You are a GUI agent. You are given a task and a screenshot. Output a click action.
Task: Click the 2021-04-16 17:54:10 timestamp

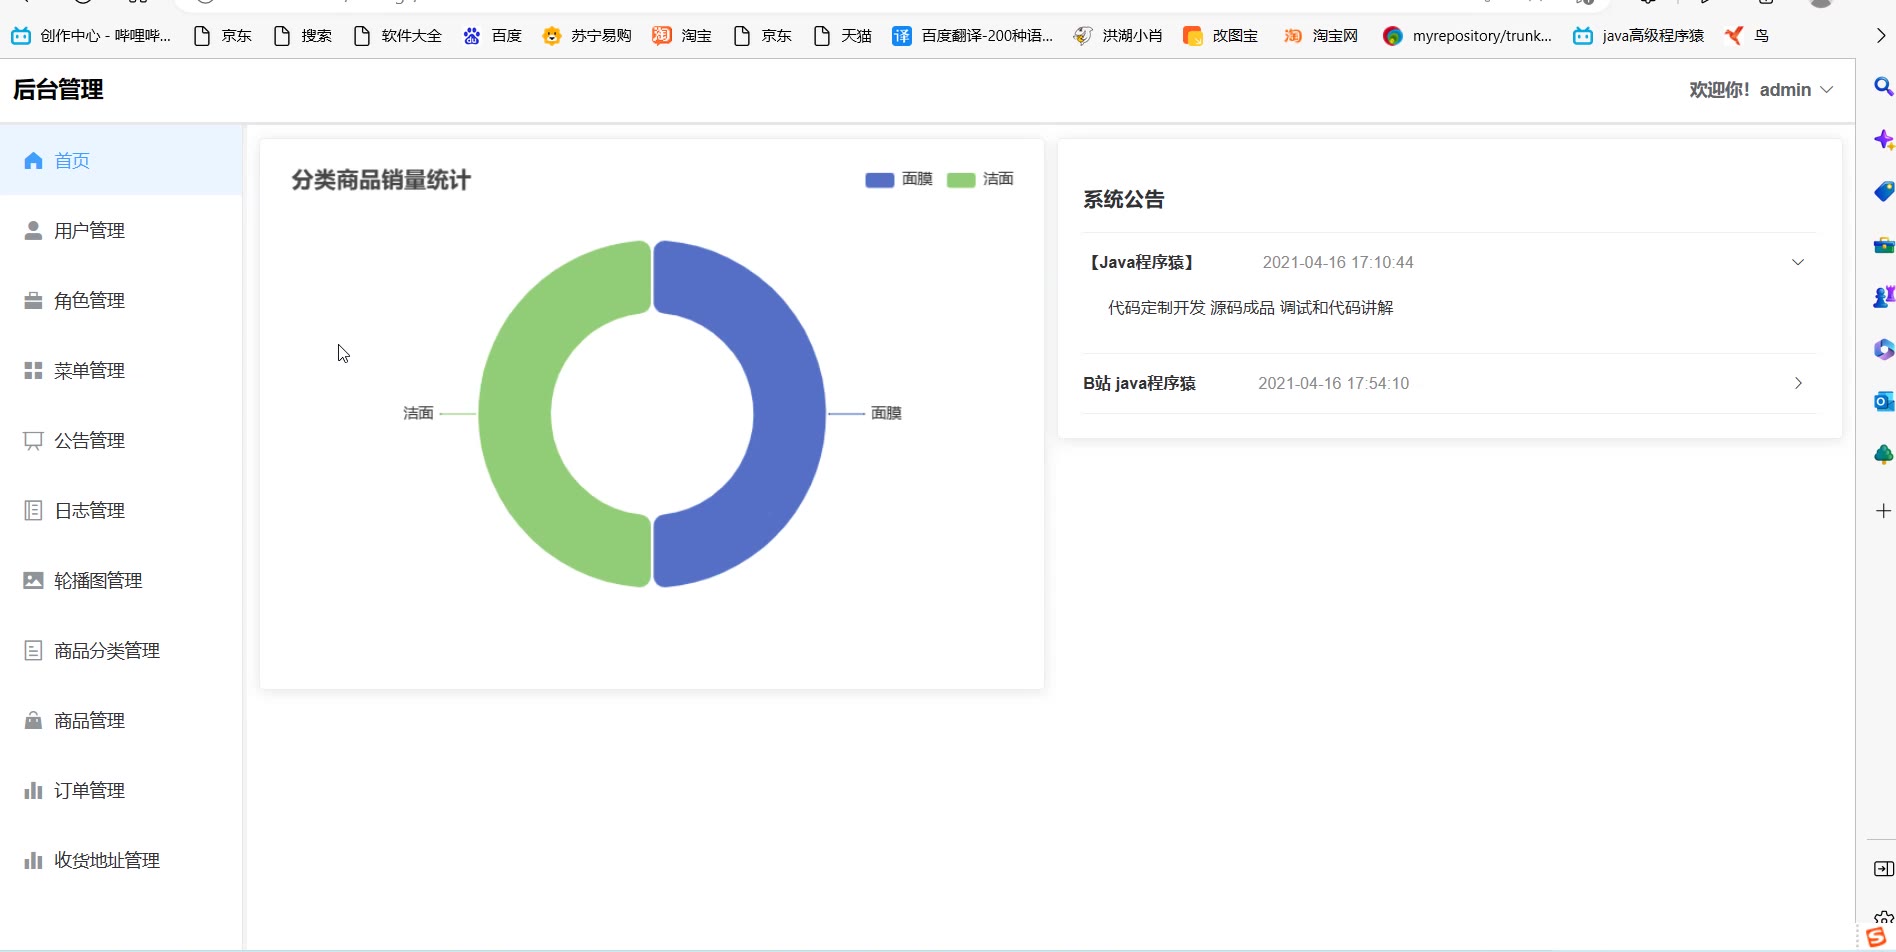[1334, 383]
